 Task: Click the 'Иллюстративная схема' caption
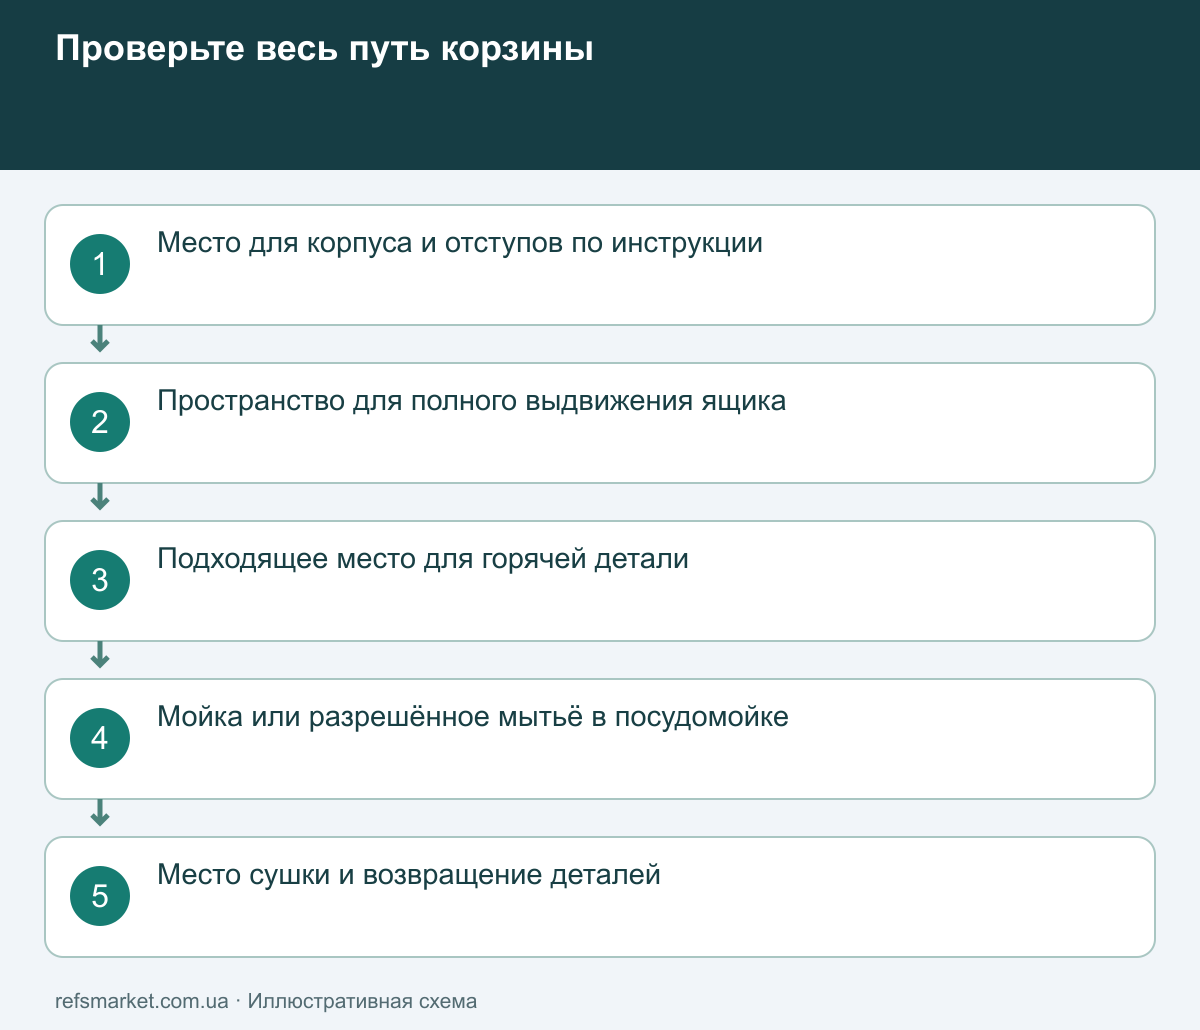point(362,1001)
